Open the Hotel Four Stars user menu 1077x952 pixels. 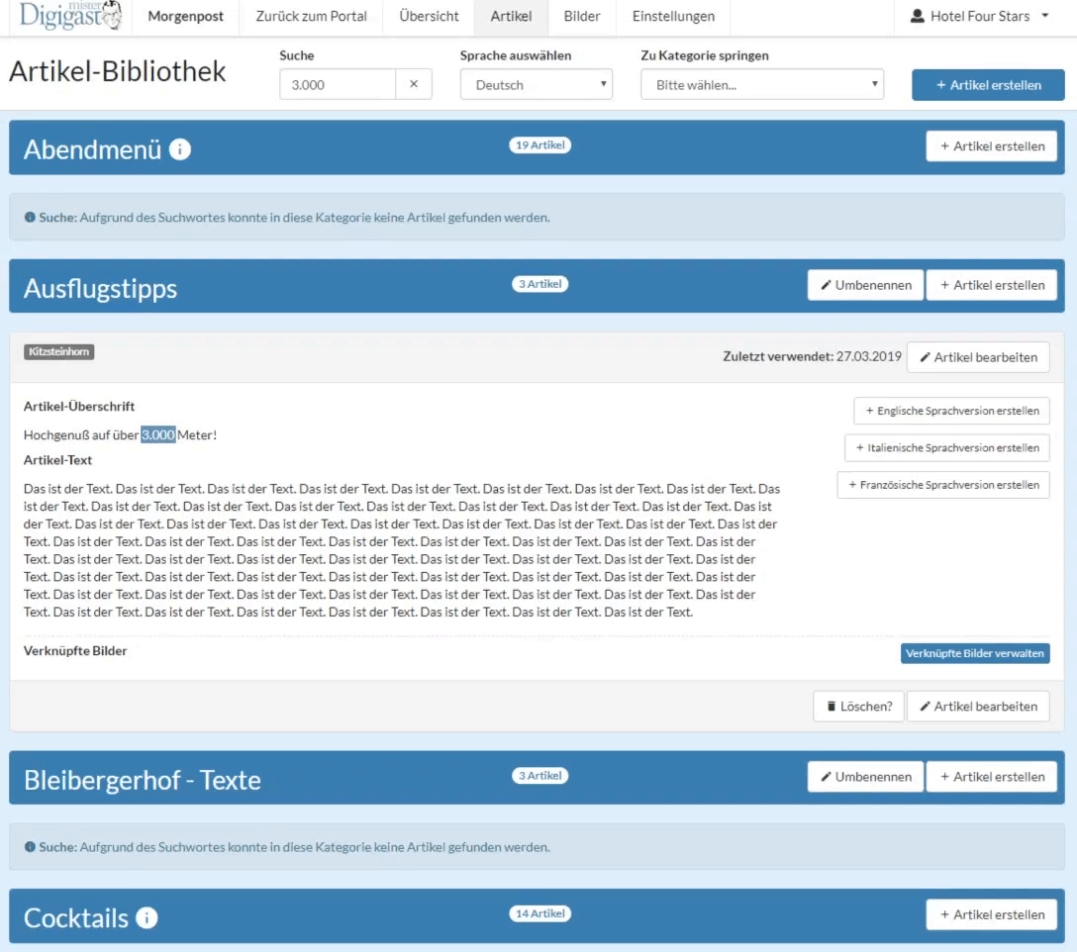979,17
